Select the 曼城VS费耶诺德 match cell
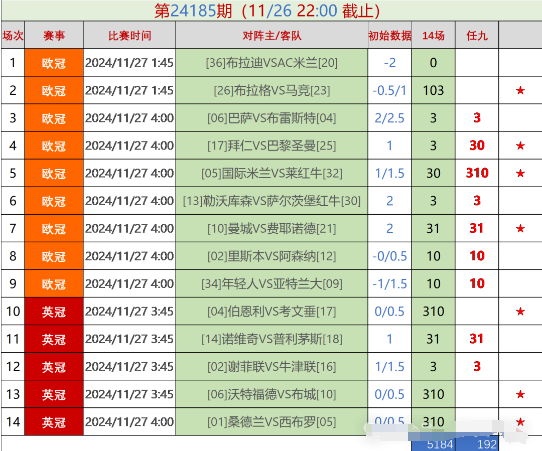The height and width of the screenshot is (451, 542). 272,228
